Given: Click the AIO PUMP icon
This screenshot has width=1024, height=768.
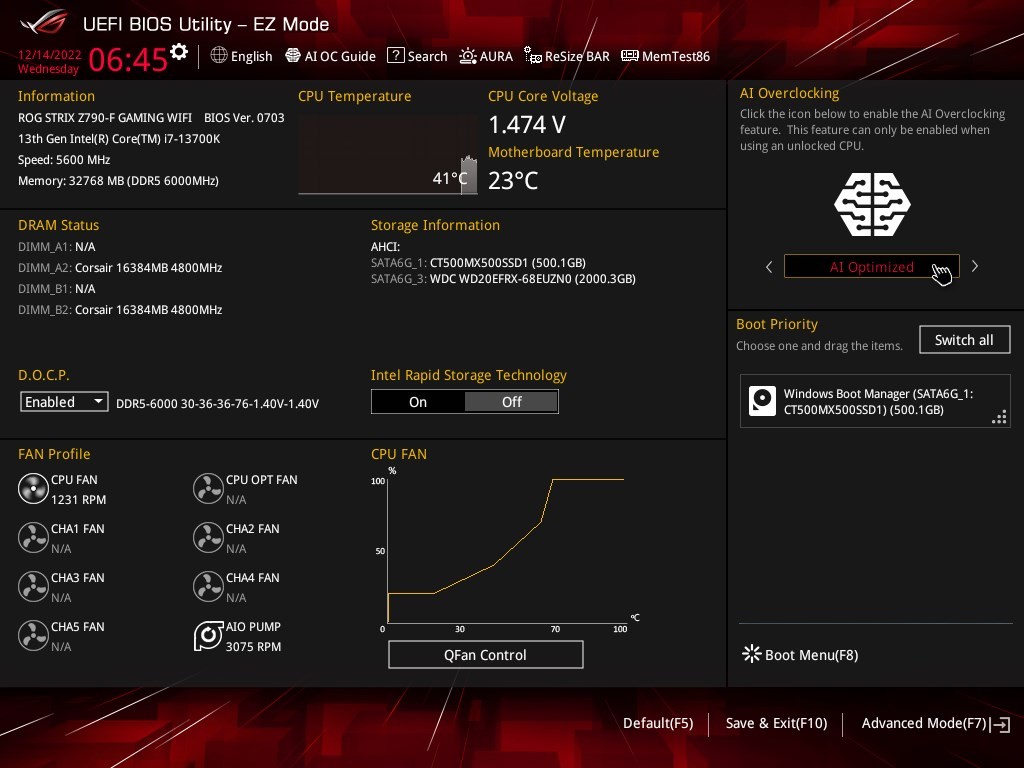Looking at the screenshot, I should click(208, 636).
